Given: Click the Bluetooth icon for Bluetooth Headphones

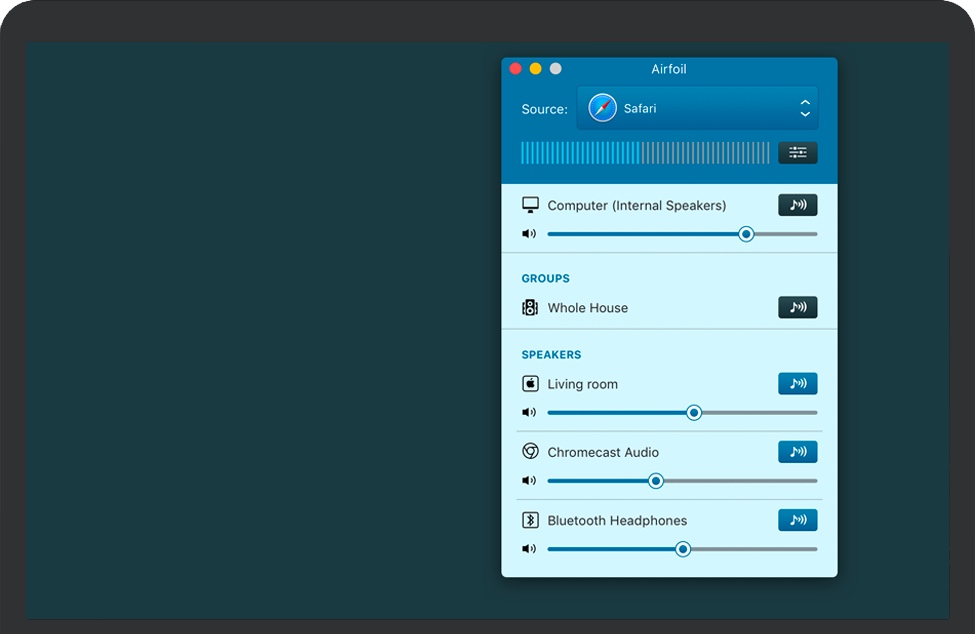Looking at the screenshot, I should pyautogui.click(x=529, y=519).
